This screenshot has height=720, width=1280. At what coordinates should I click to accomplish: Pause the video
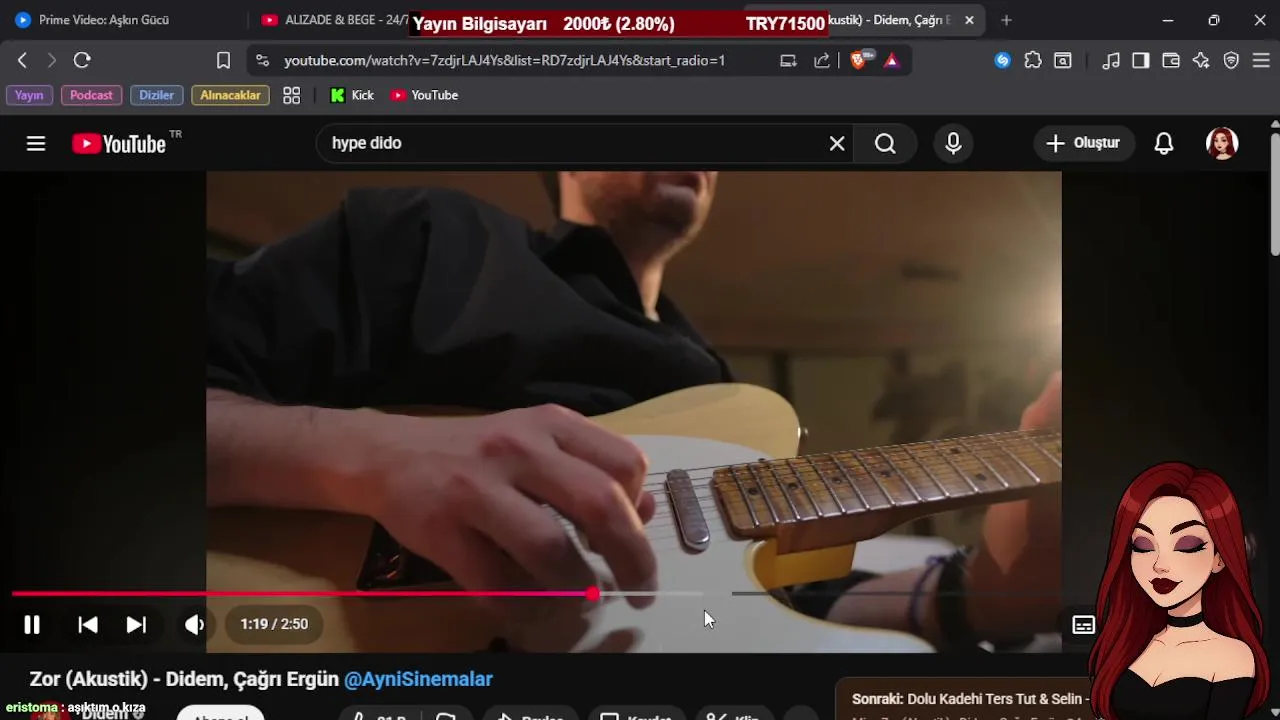[32, 624]
